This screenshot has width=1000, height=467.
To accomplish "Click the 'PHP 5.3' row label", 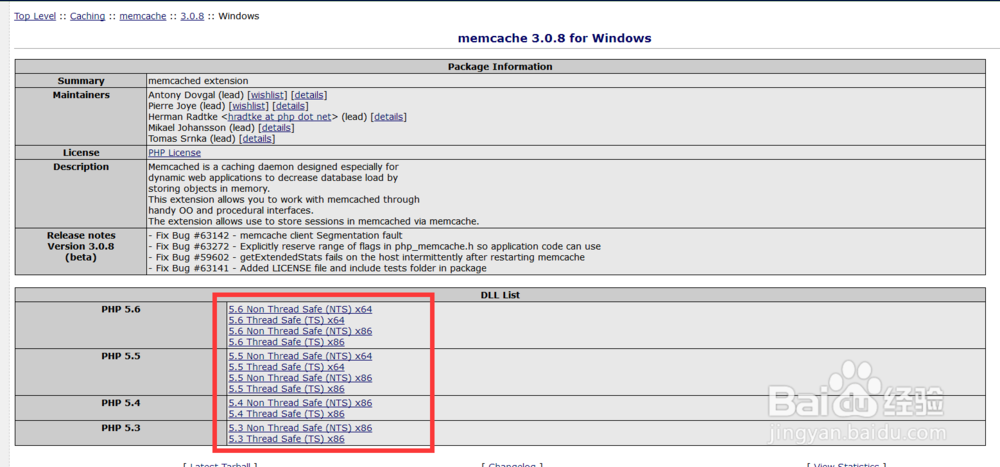I will (121, 428).
